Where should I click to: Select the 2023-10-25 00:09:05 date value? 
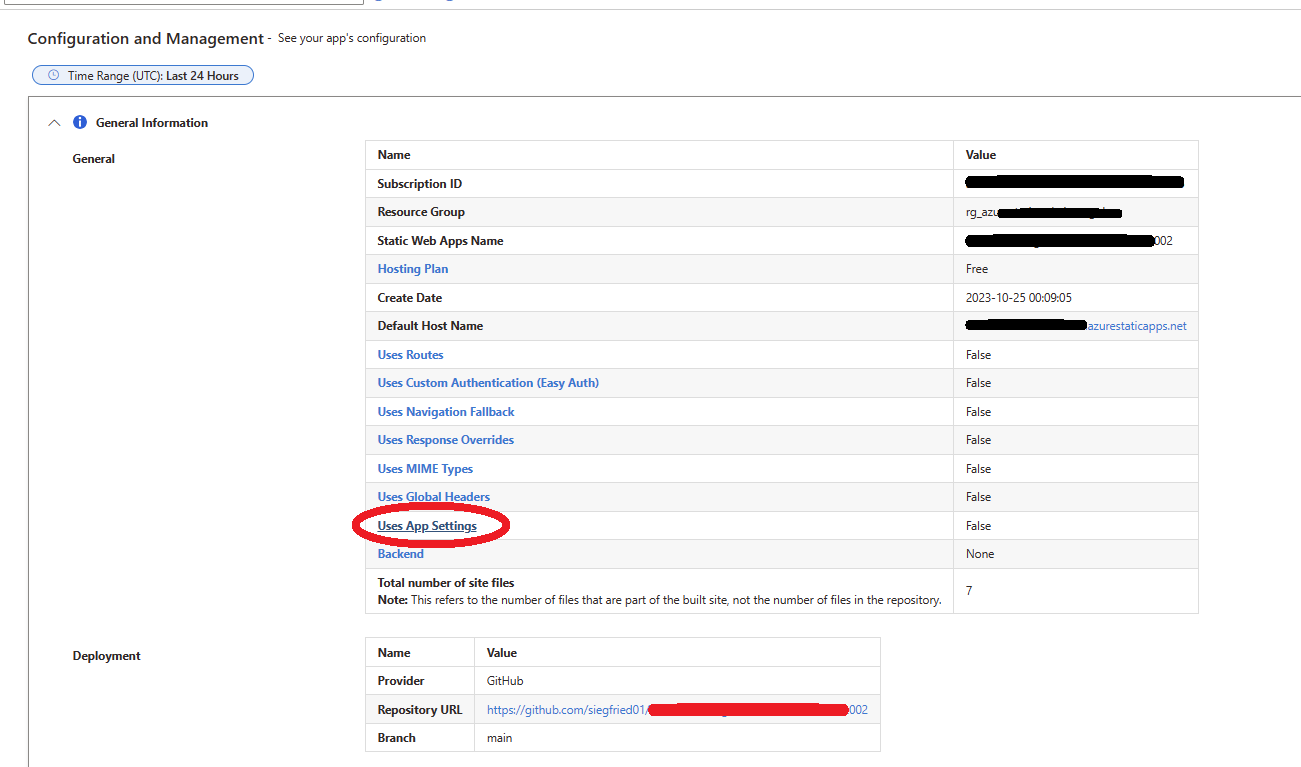coord(1019,298)
